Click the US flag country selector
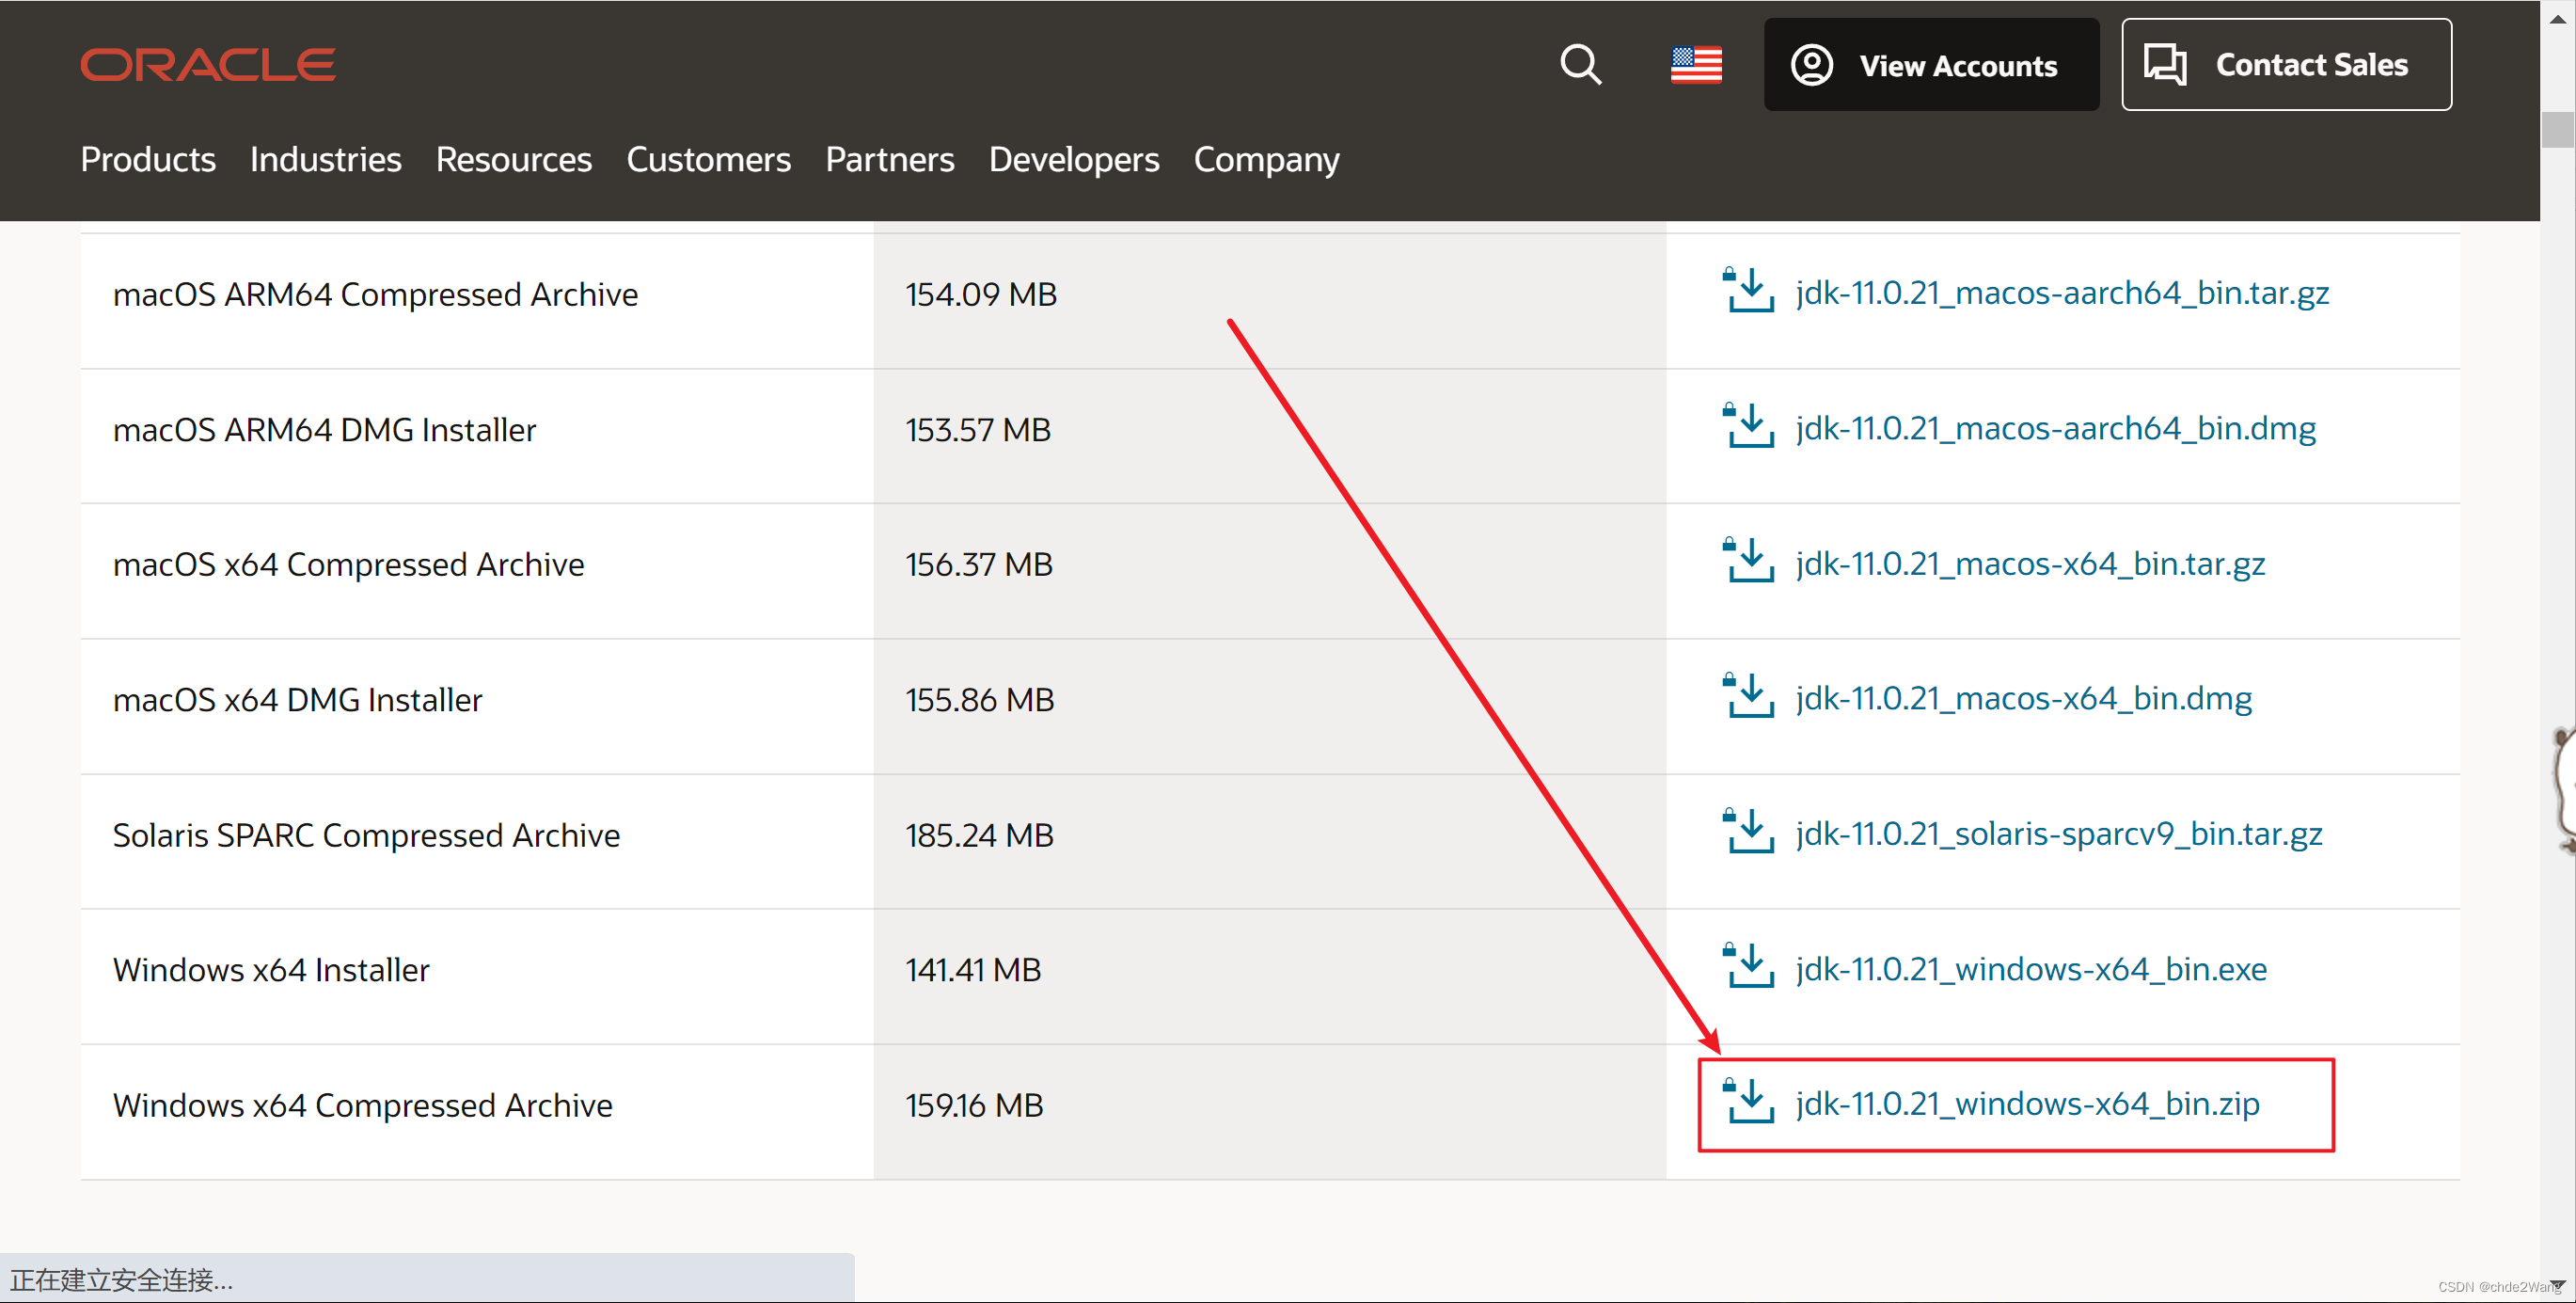Image resolution: width=2576 pixels, height=1303 pixels. point(1696,65)
